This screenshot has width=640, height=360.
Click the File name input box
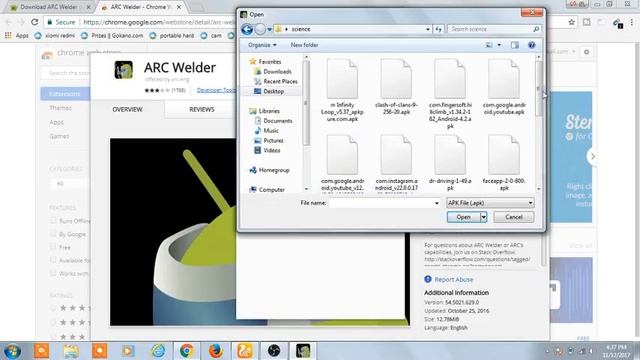(381, 203)
